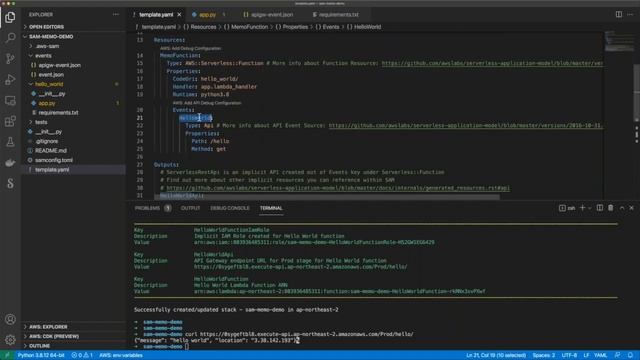Viewport: 640px width, 360px height.
Task: Split the terminal panel
Action: pos(600,208)
